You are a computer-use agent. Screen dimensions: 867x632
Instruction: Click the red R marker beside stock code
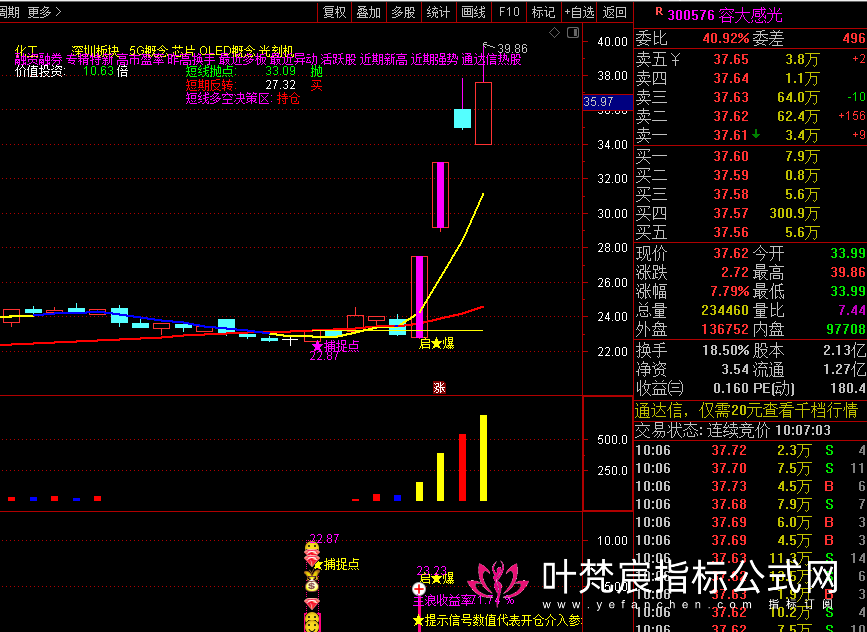click(659, 11)
